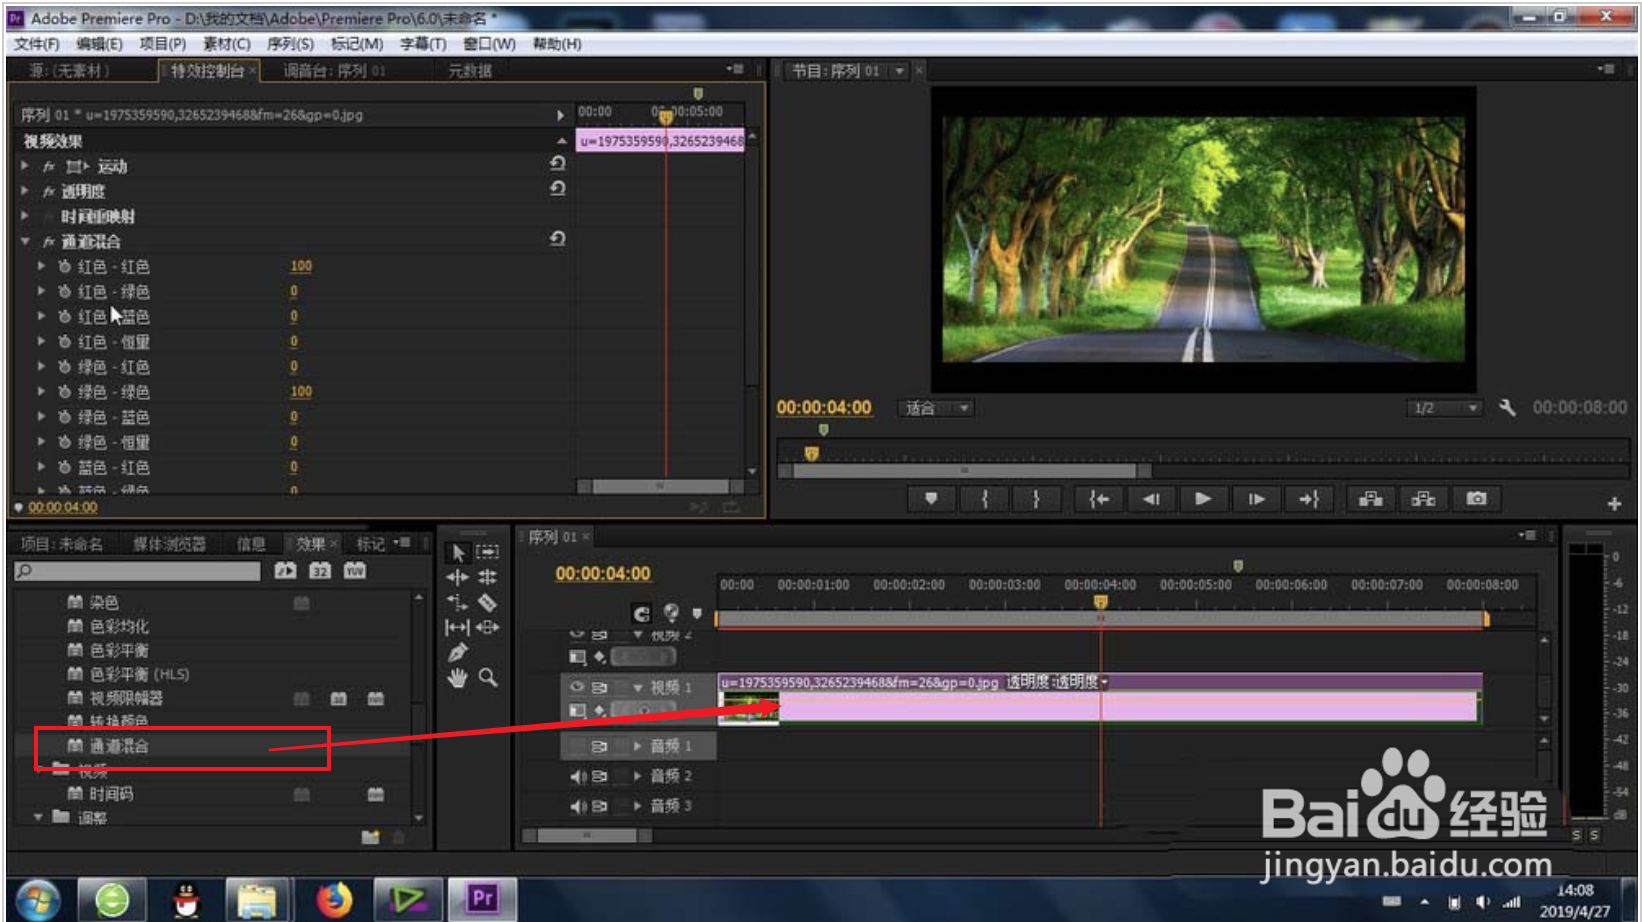Image resolution: width=1642 pixels, height=922 pixels.
Task: Click the Mark In button
Action: tap(985, 498)
